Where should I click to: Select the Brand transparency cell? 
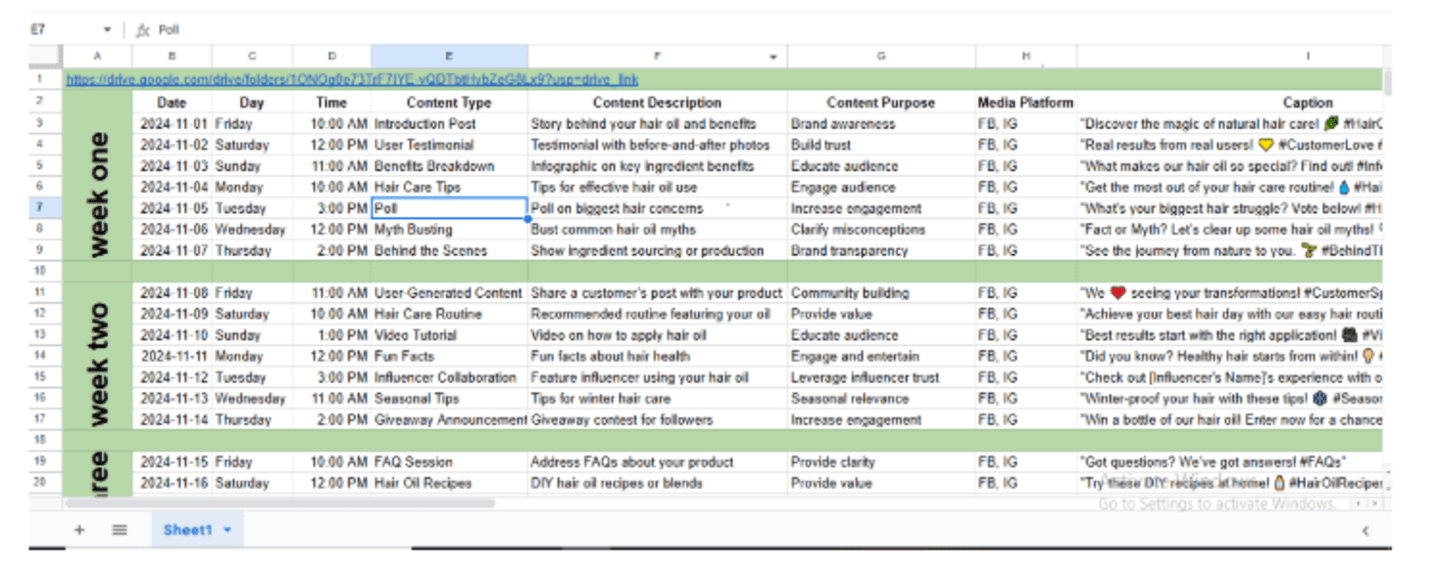click(881, 251)
